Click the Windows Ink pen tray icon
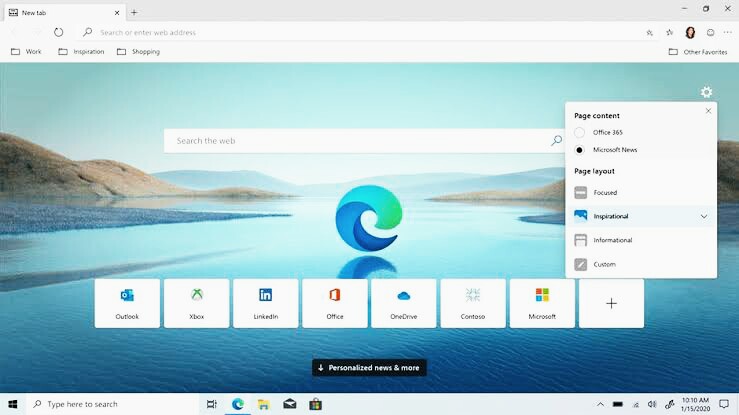The width and height of the screenshot is (739, 415). [670, 404]
